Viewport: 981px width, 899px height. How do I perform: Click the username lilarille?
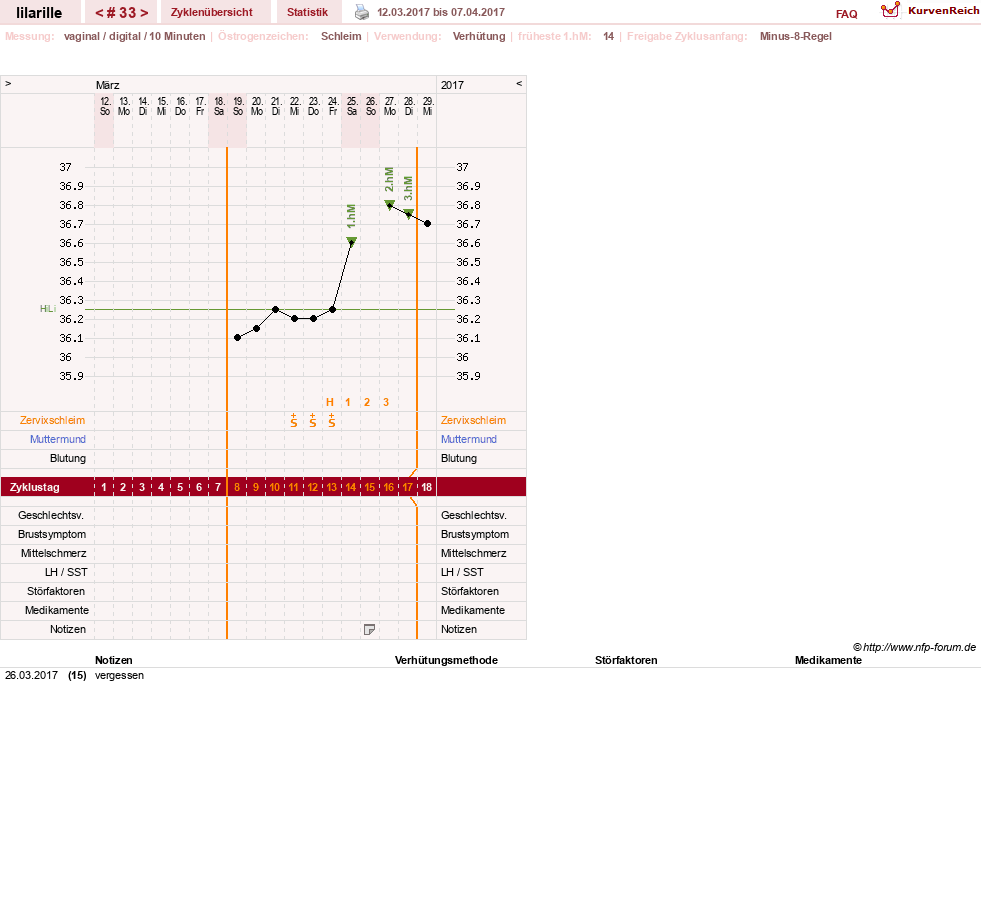(x=39, y=13)
